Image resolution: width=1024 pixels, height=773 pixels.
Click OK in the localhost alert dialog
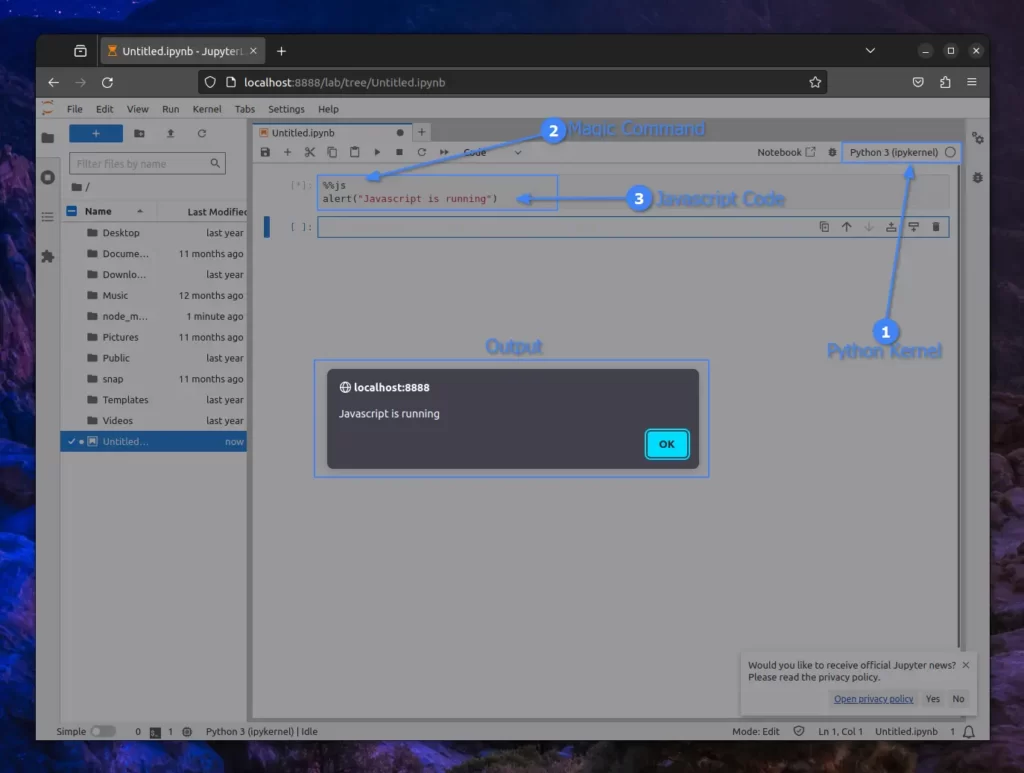[667, 444]
